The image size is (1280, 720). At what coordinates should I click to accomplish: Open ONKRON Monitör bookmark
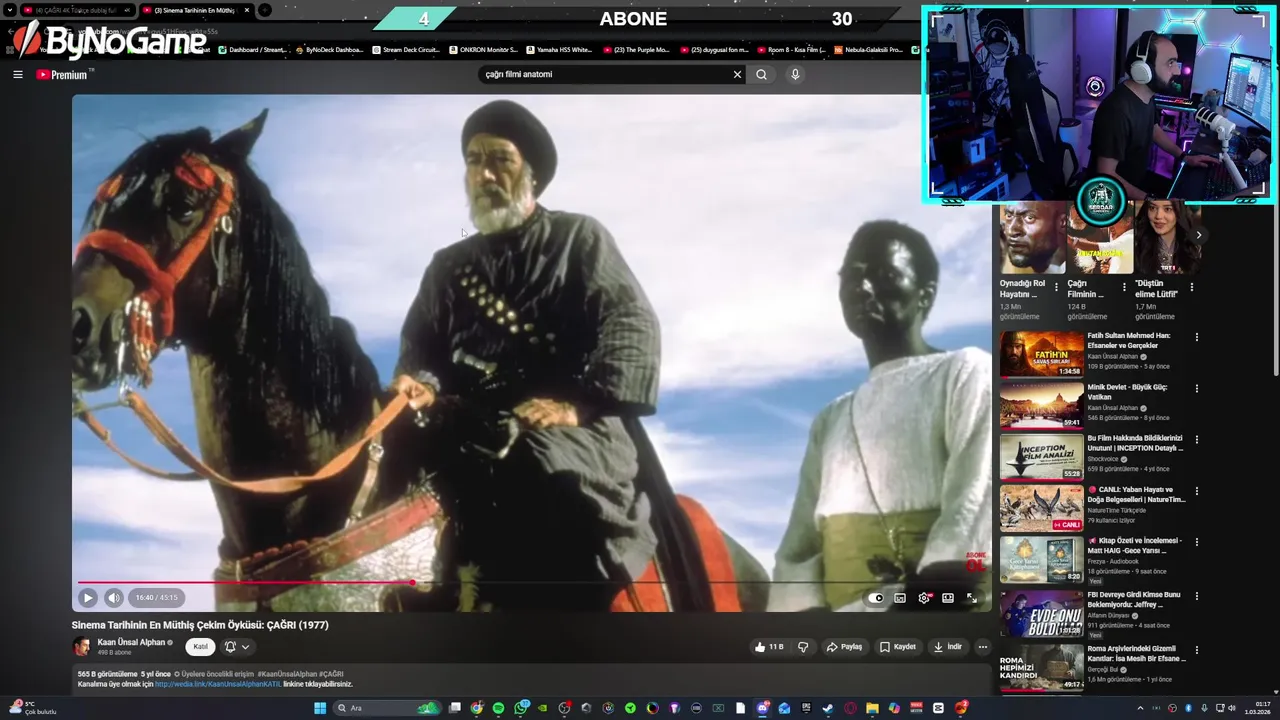(483, 49)
